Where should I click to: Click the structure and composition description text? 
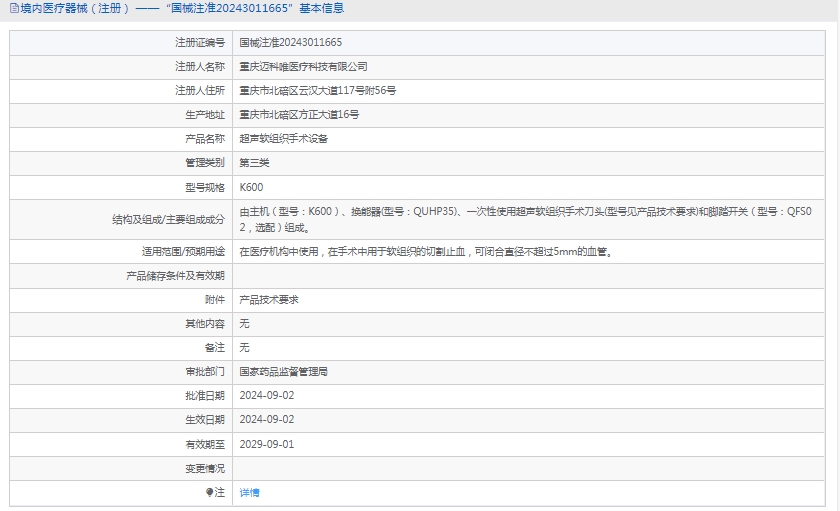(530, 211)
